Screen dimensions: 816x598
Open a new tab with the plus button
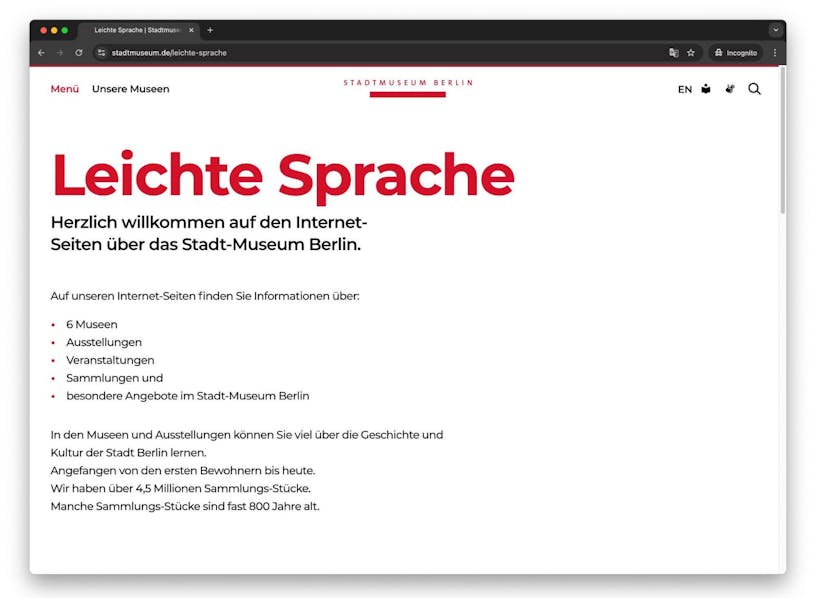(210, 30)
